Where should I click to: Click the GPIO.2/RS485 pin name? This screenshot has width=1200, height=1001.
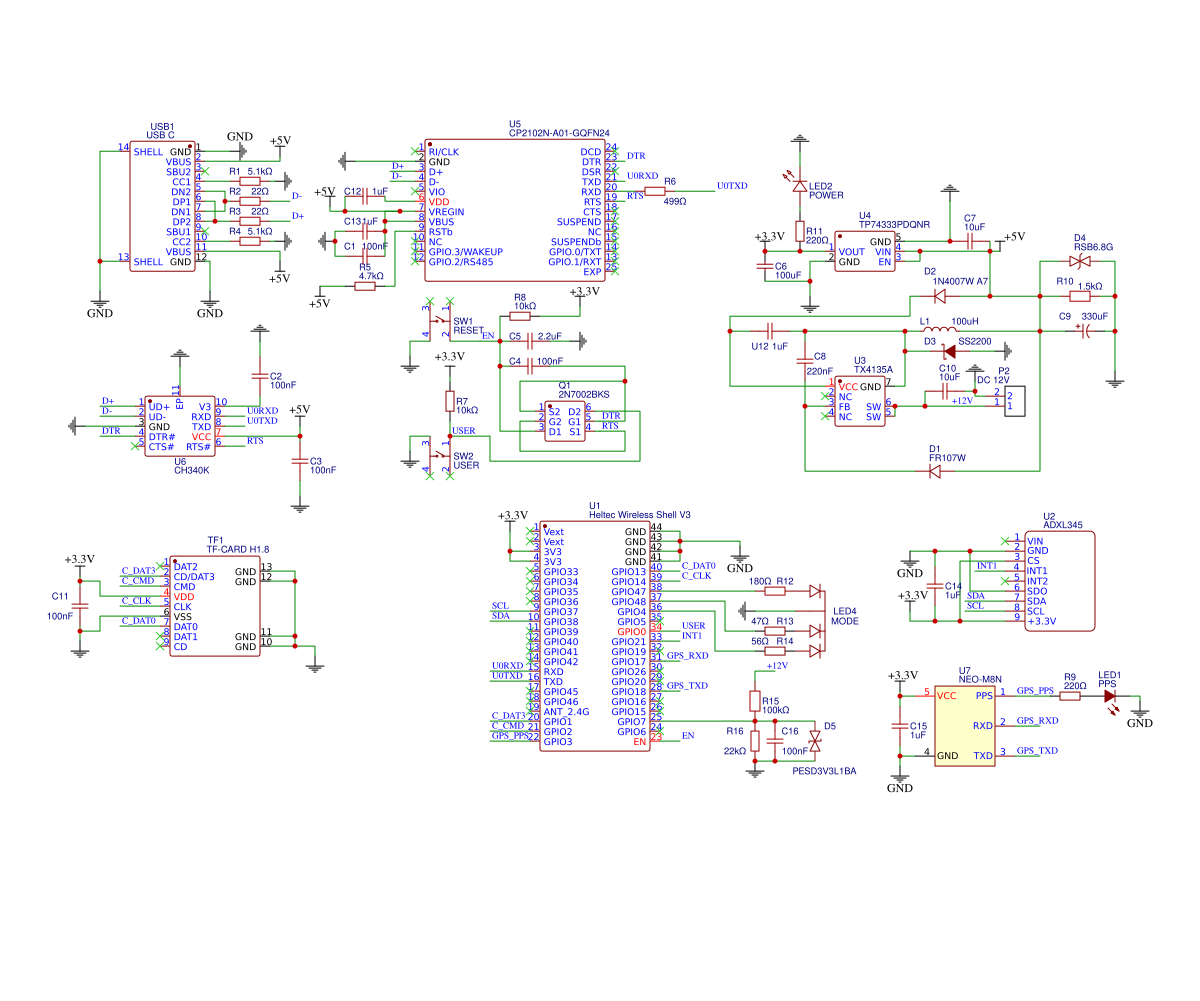click(461, 262)
